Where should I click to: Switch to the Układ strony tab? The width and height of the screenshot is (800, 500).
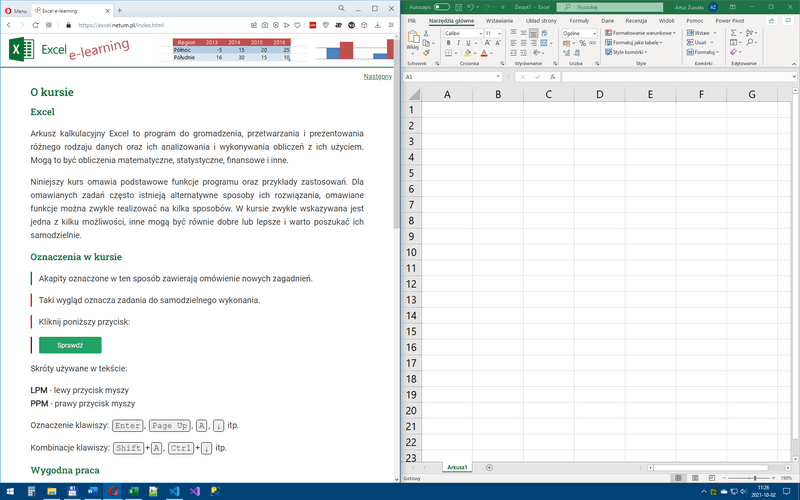click(x=541, y=21)
